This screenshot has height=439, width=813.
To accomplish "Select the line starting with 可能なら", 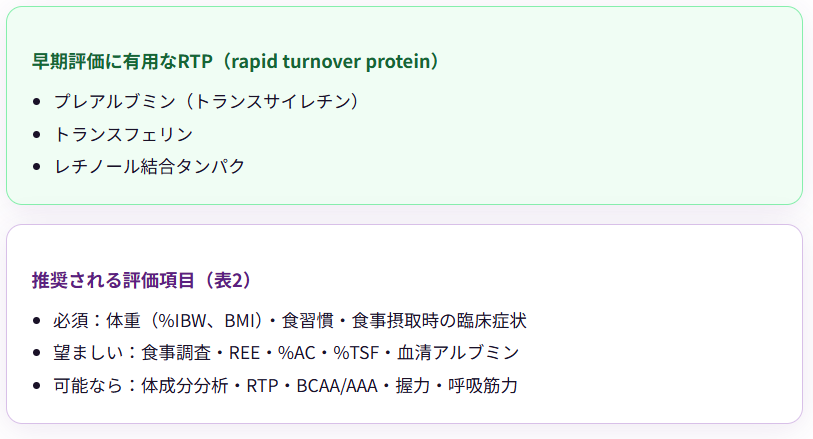I will 286,385.
